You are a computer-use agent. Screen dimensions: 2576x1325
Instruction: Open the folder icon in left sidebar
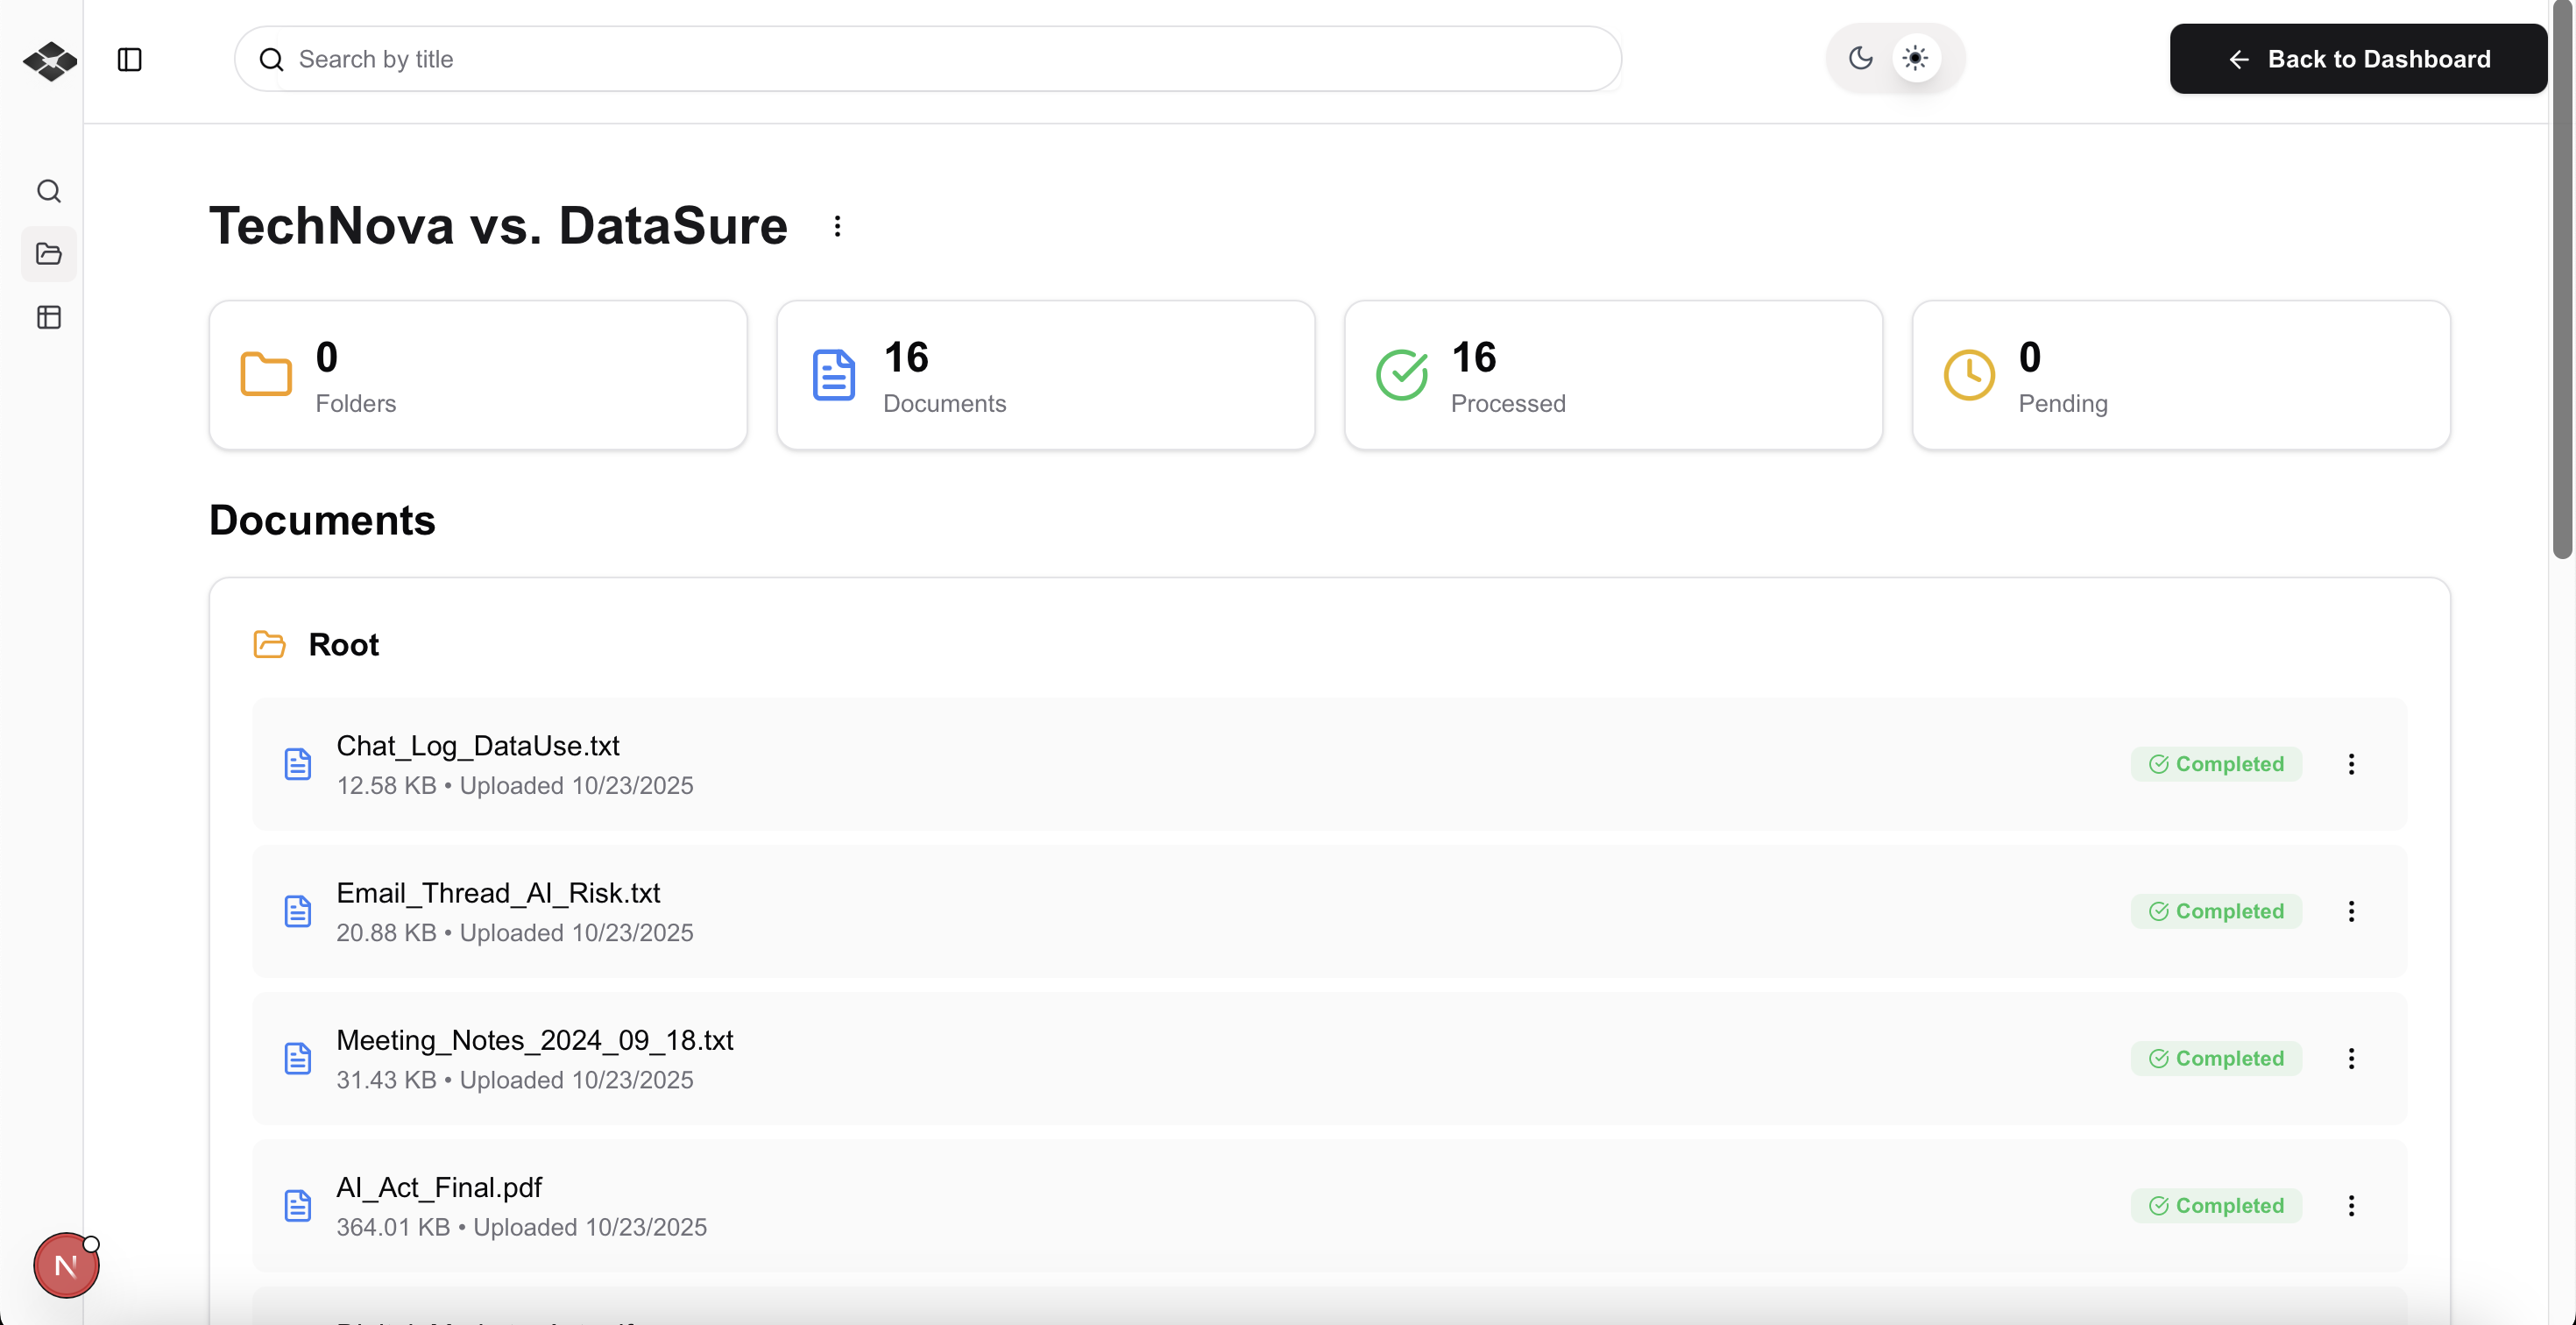coord(49,254)
